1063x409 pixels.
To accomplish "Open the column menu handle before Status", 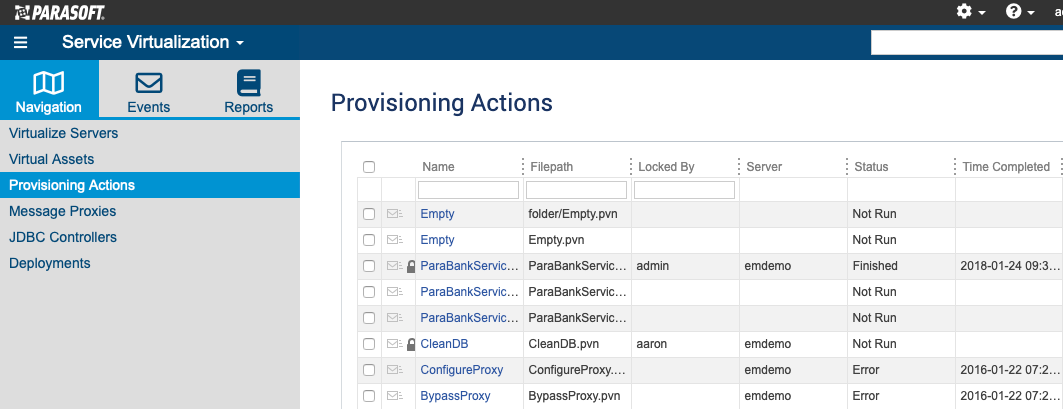I will [847, 167].
